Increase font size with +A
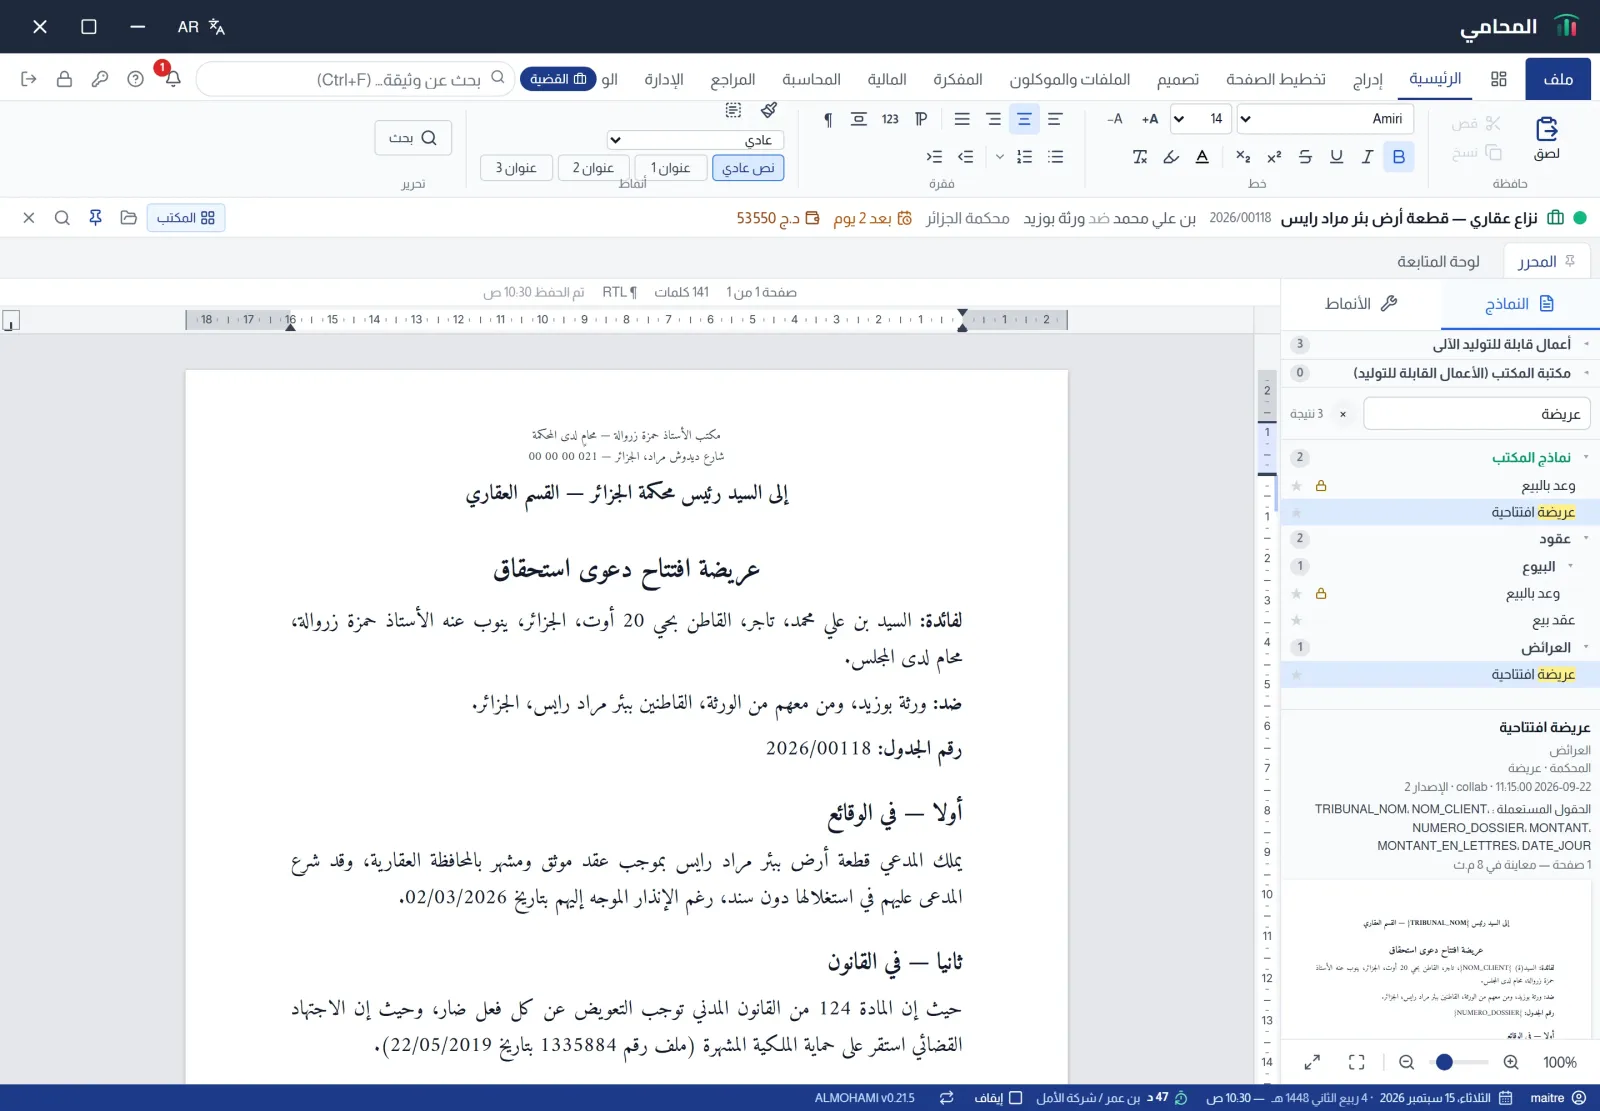The height and width of the screenshot is (1111, 1600). (1150, 119)
